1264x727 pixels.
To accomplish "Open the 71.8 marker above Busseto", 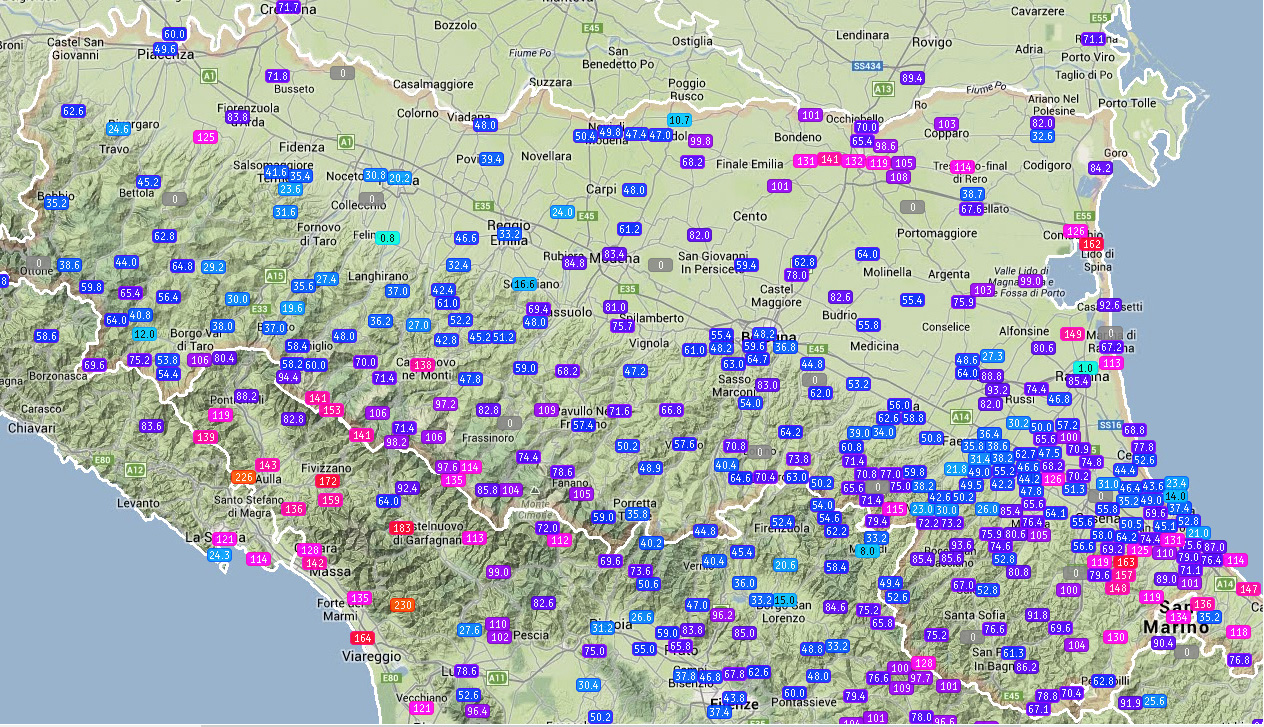I will coord(277,76).
